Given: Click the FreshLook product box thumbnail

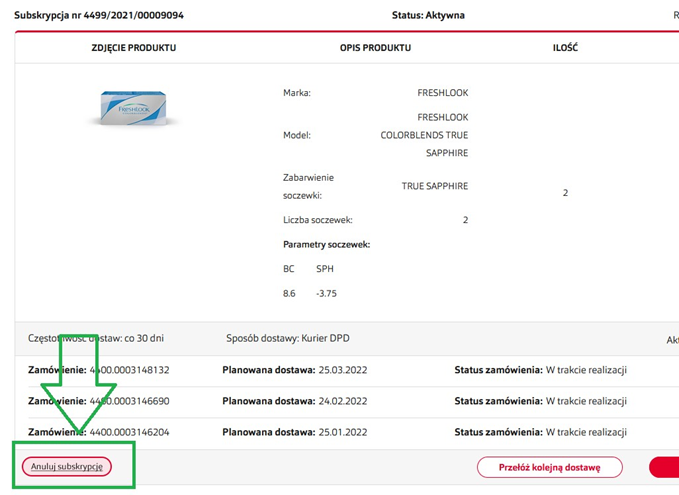Looking at the screenshot, I should point(133,108).
